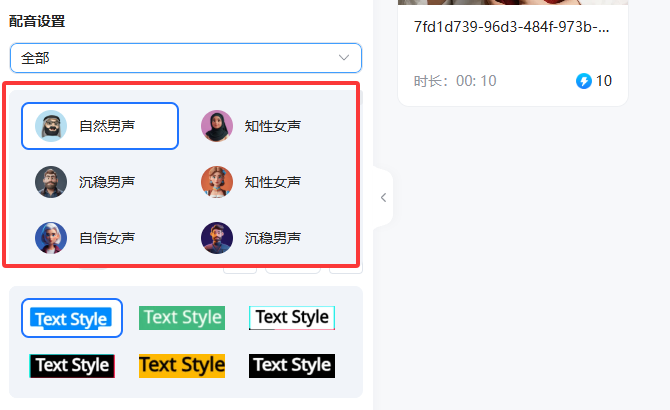
Task: Choose the white outlined Text Style preset
Action: pyautogui.click(x=292, y=318)
